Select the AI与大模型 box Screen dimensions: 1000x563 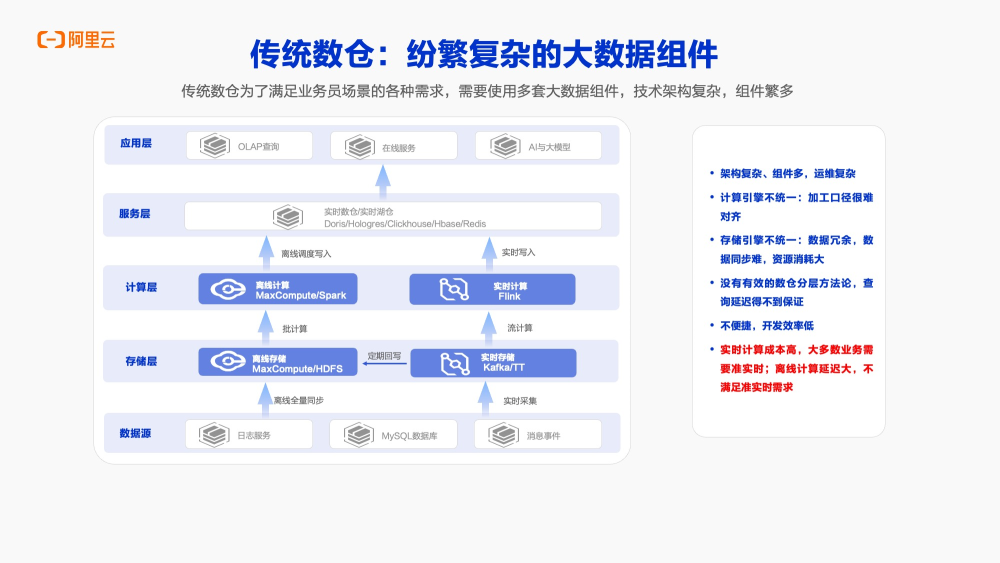[538, 146]
